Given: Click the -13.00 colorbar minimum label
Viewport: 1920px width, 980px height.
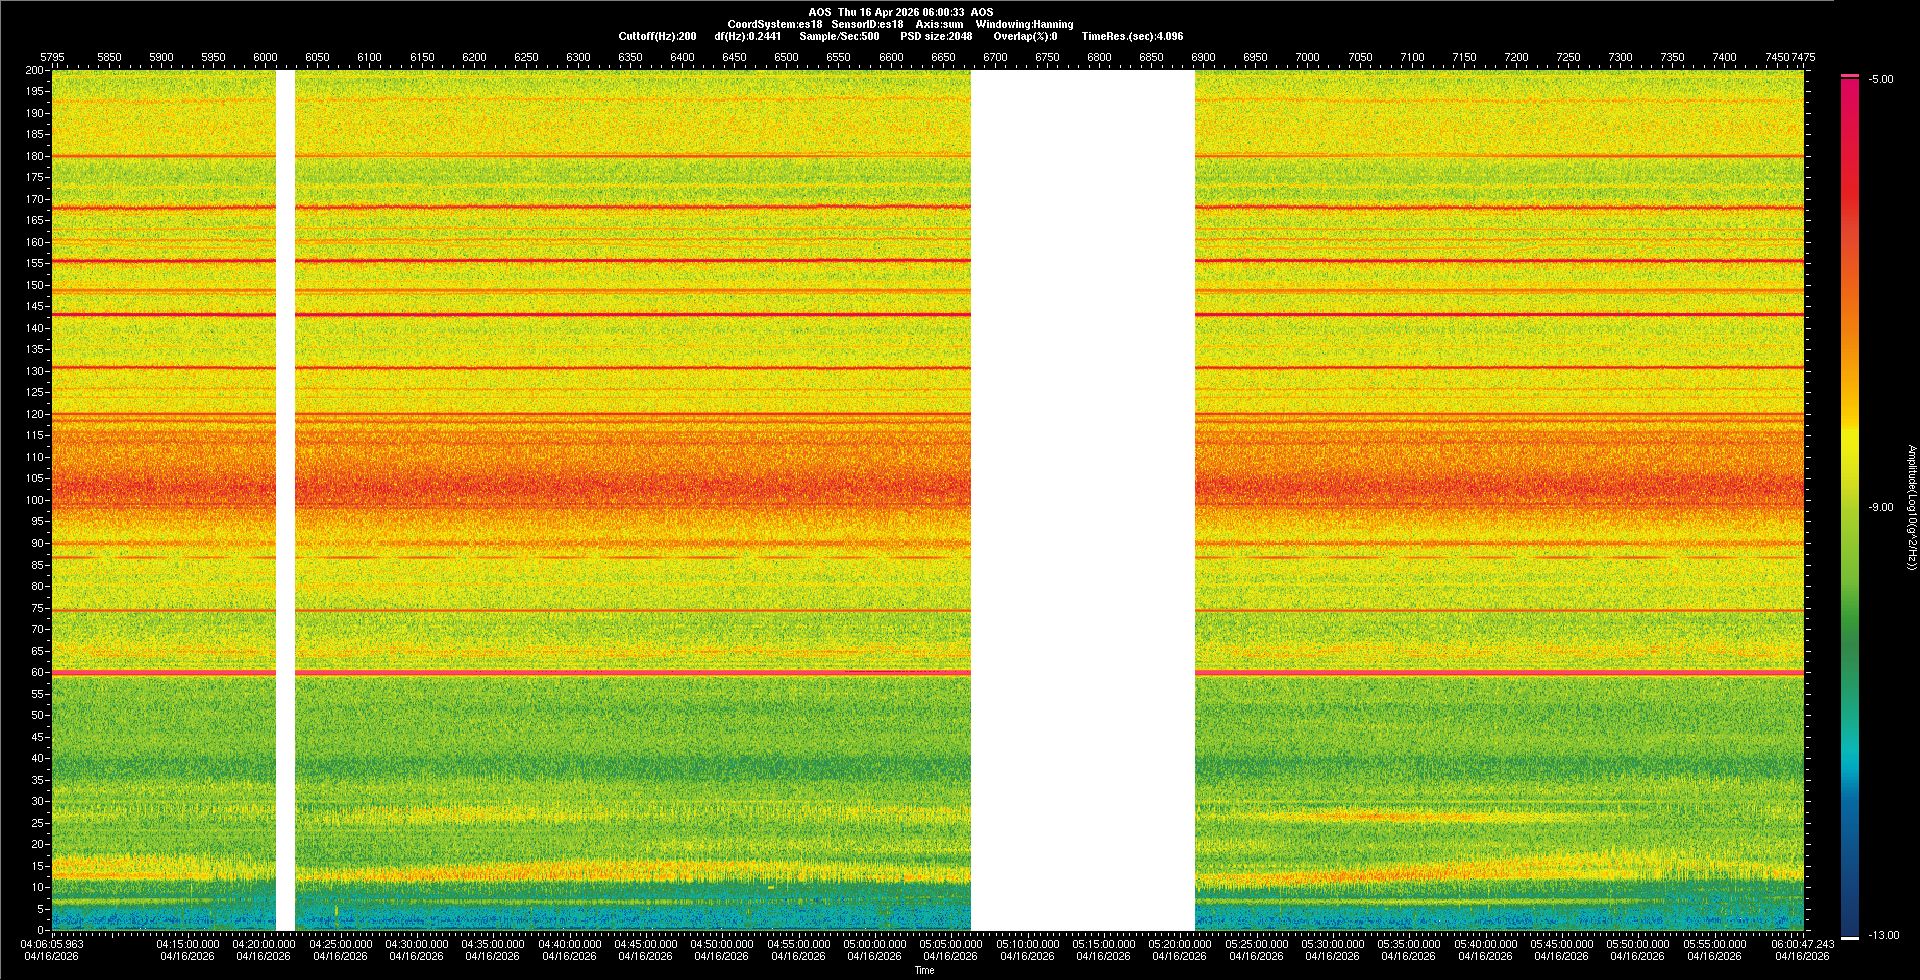Looking at the screenshot, I should coord(1883,936).
